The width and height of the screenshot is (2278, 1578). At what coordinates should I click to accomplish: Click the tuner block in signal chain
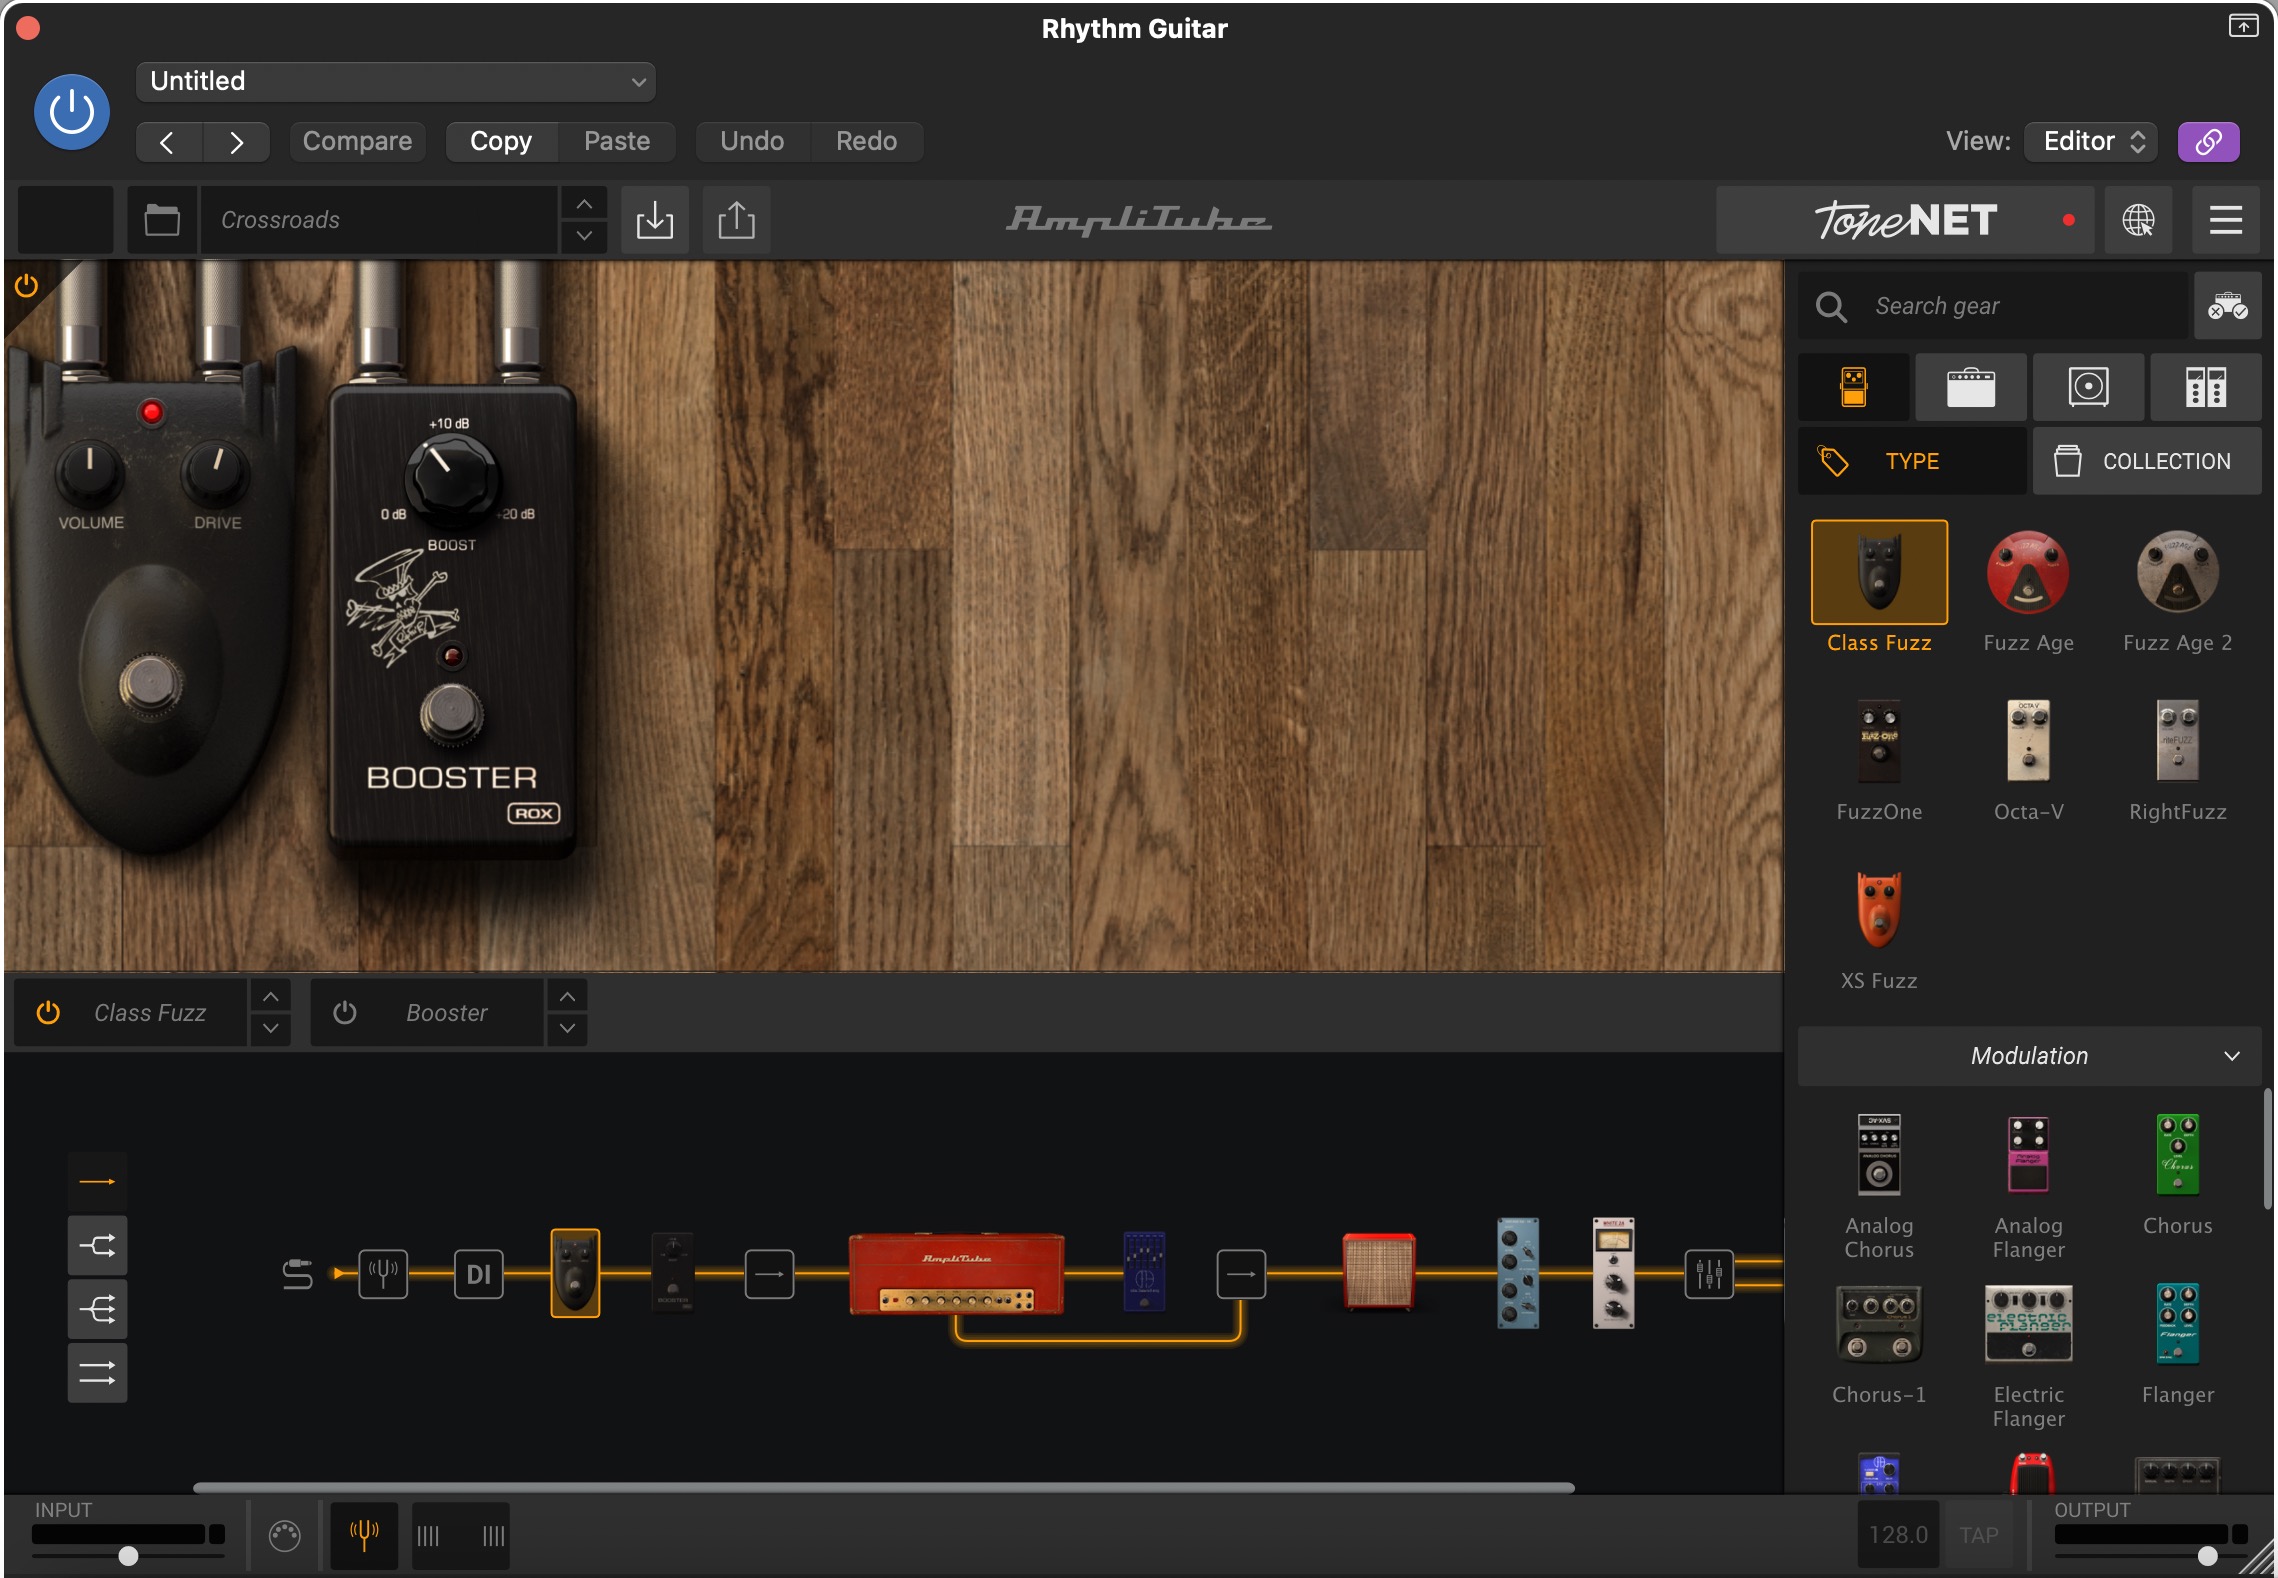383,1274
